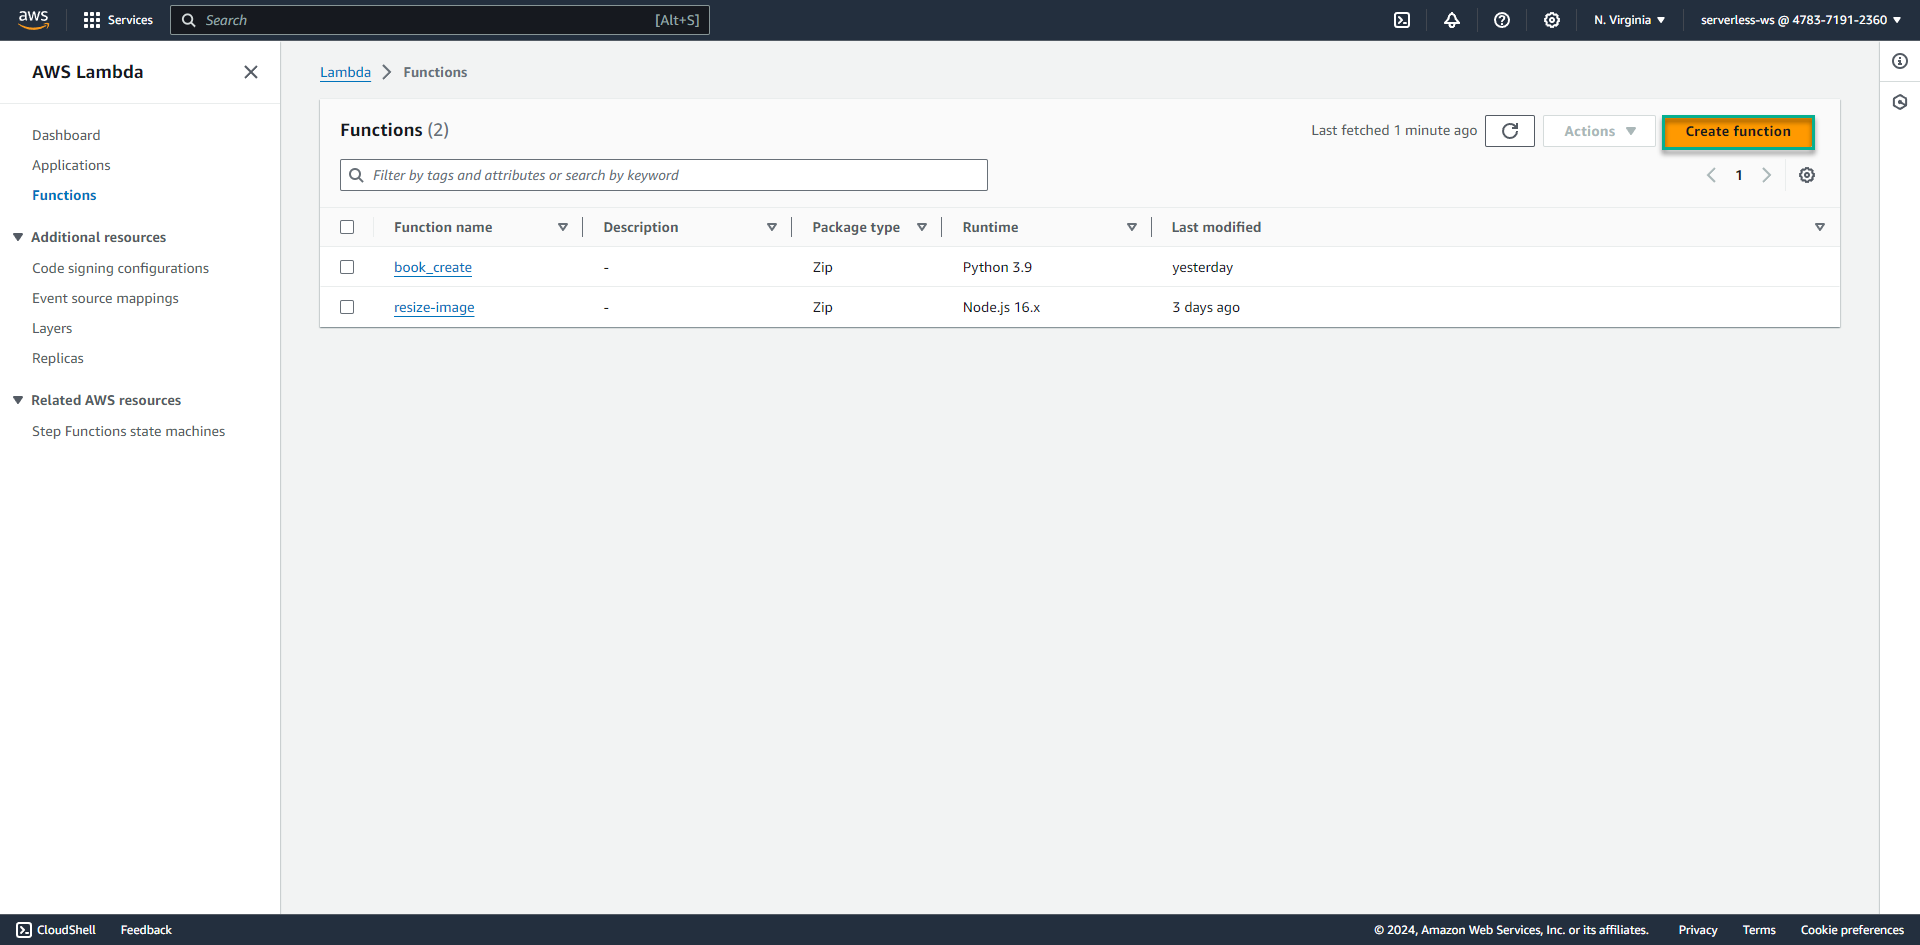
Task: Go to next page of functions
Action: [x=1767, y=175]
